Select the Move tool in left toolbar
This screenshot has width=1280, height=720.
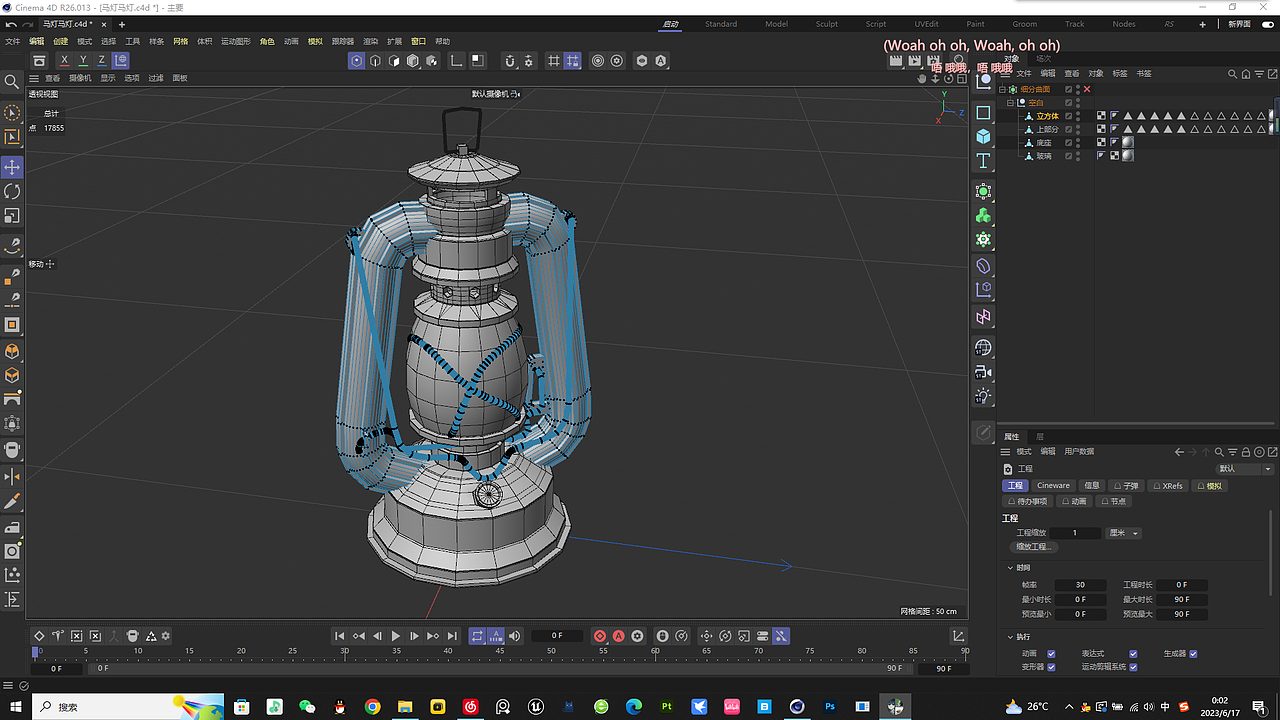13,167
